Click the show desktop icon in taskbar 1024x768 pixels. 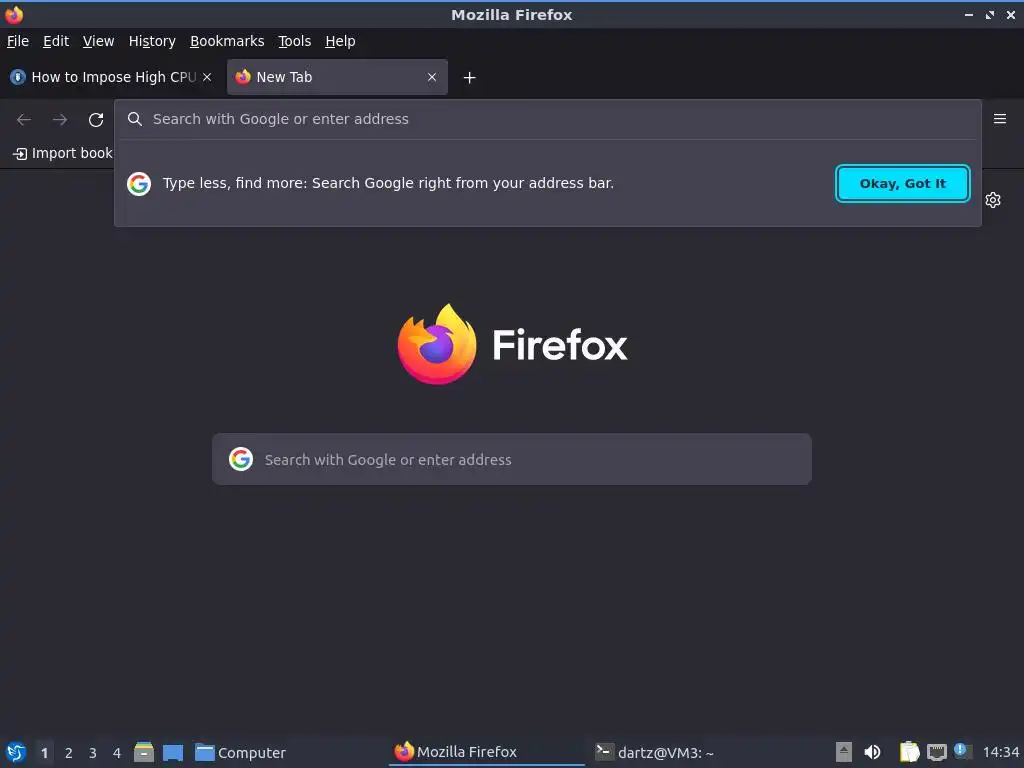(173, 752)
